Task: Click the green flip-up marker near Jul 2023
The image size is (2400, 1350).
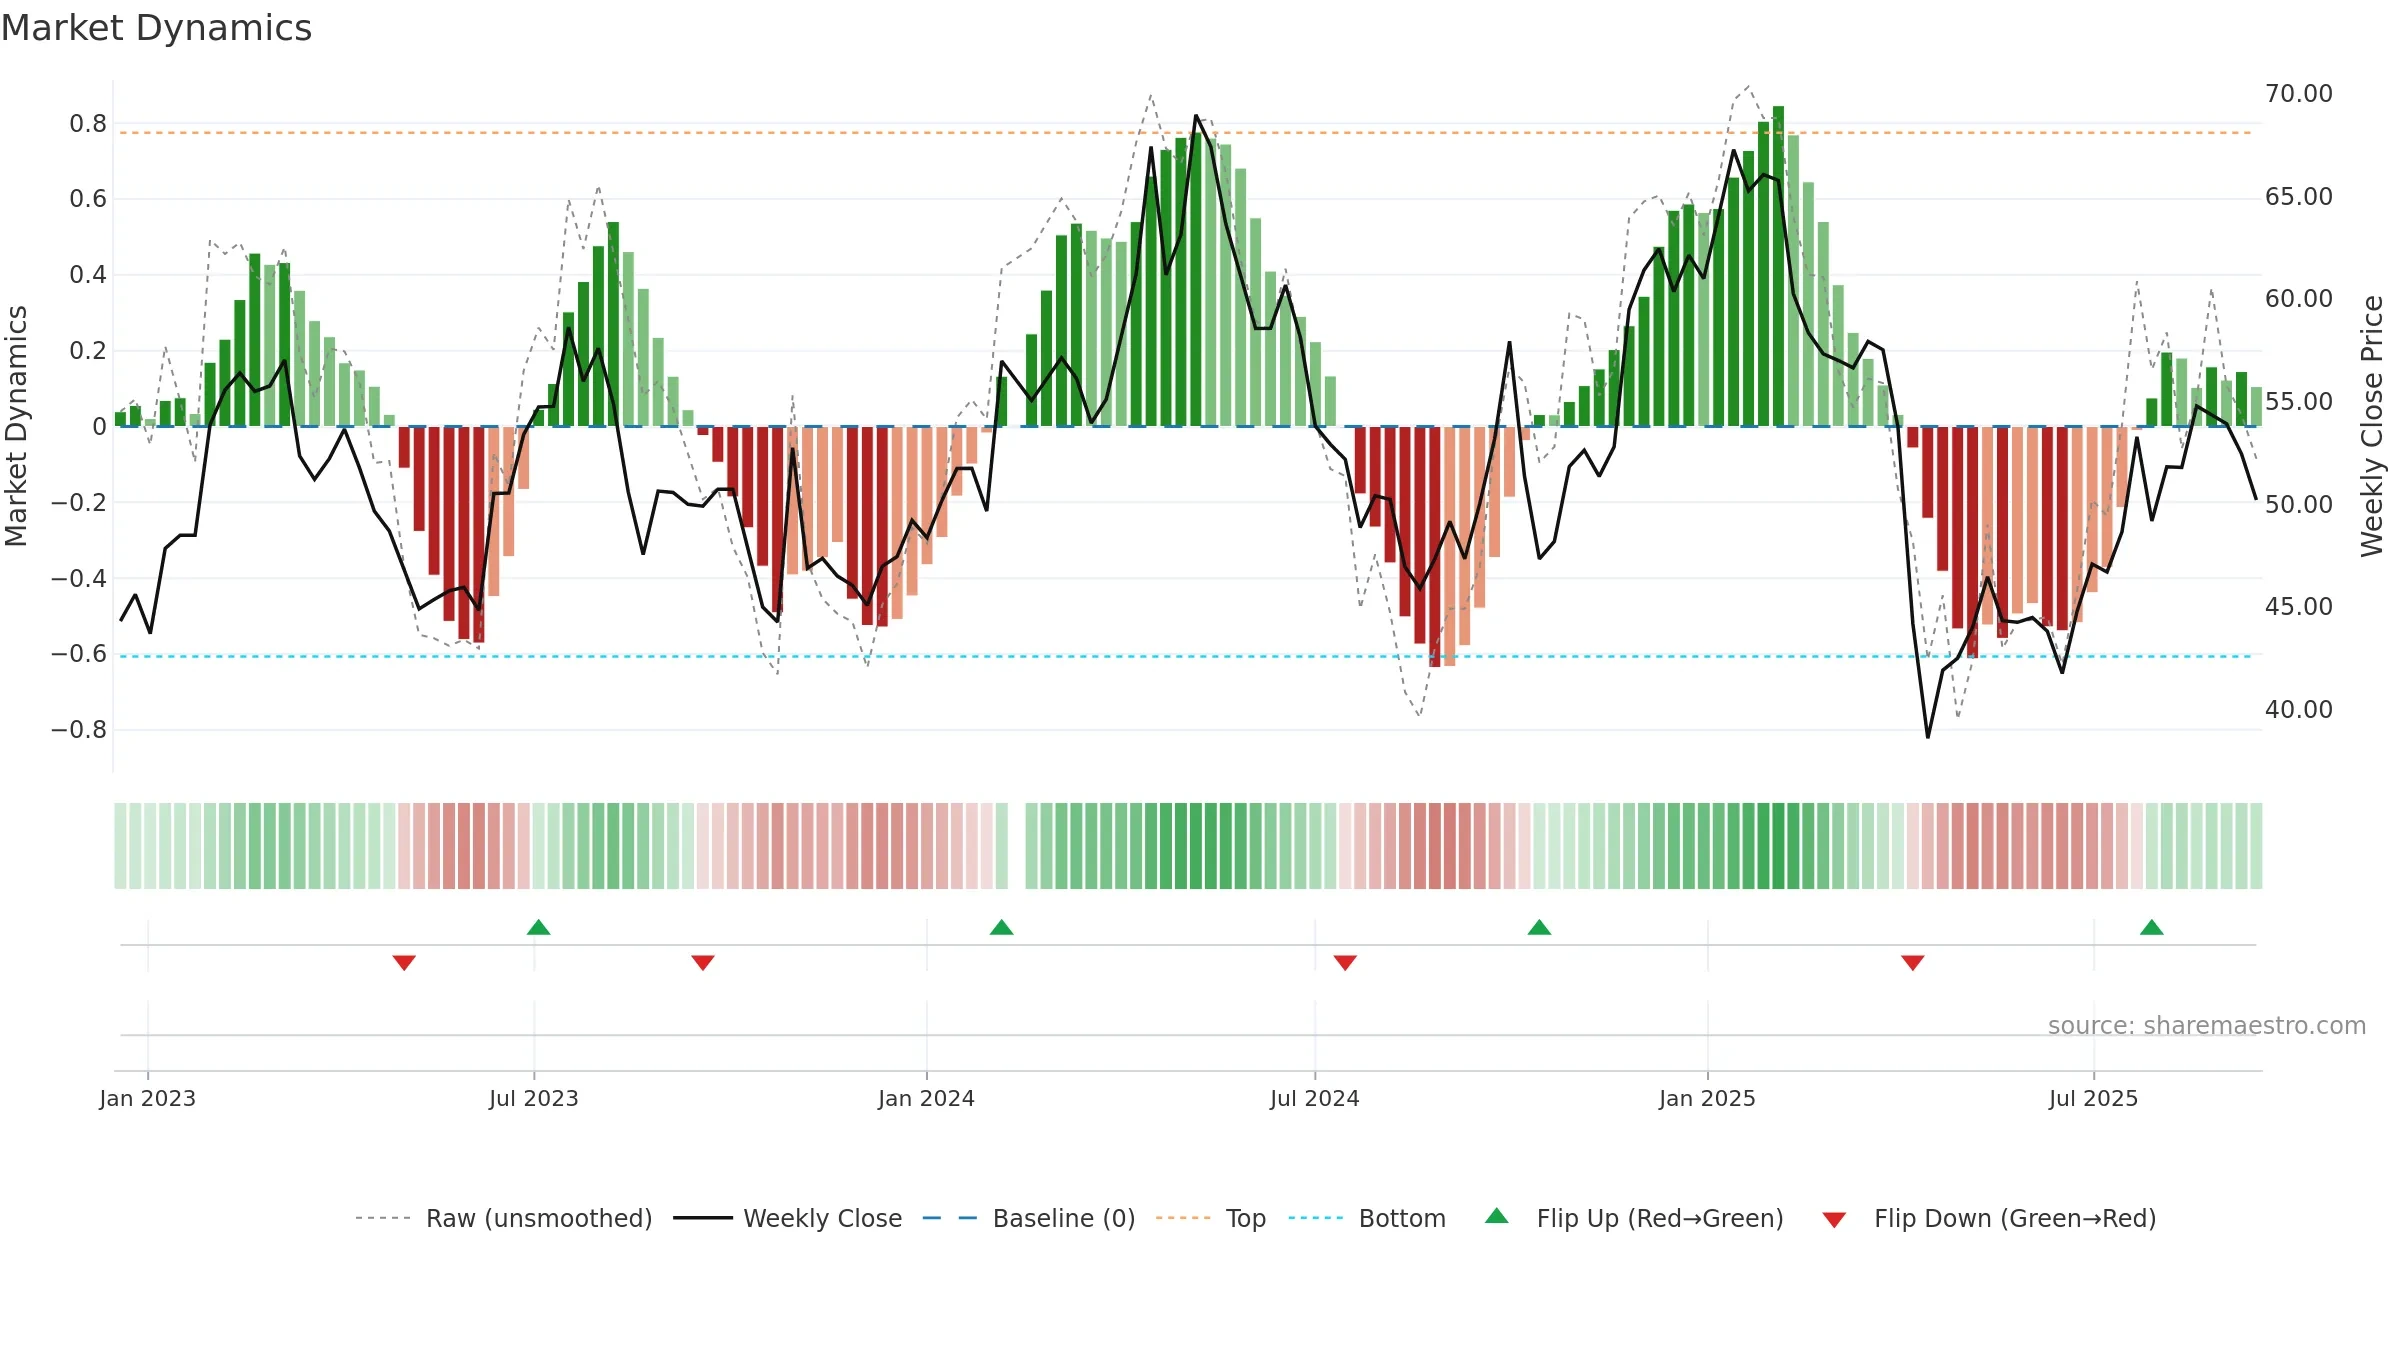Action: pos(539,927)
